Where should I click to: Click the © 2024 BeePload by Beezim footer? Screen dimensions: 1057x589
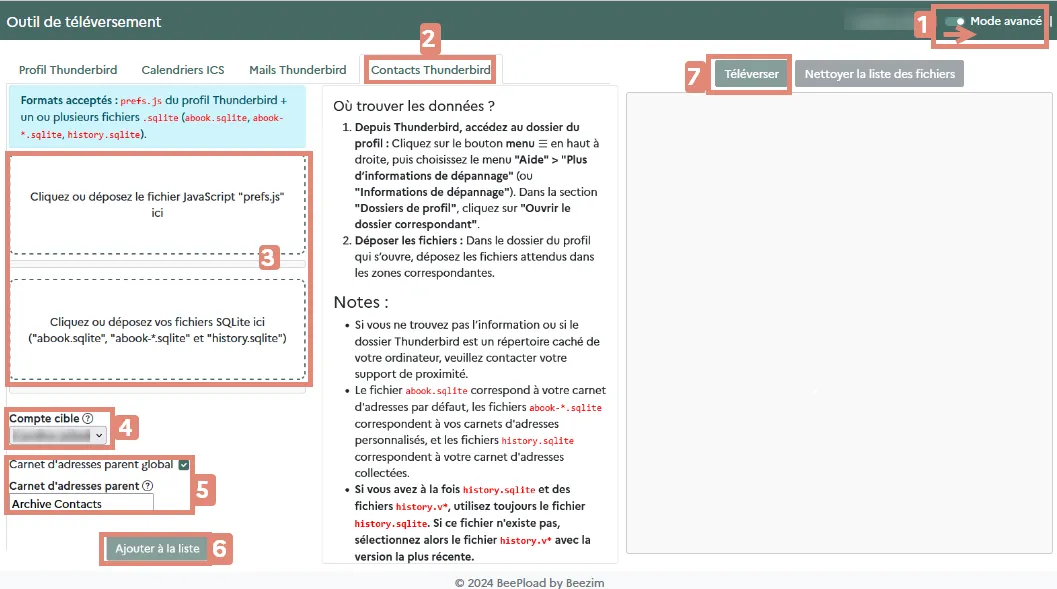point(529,582)
